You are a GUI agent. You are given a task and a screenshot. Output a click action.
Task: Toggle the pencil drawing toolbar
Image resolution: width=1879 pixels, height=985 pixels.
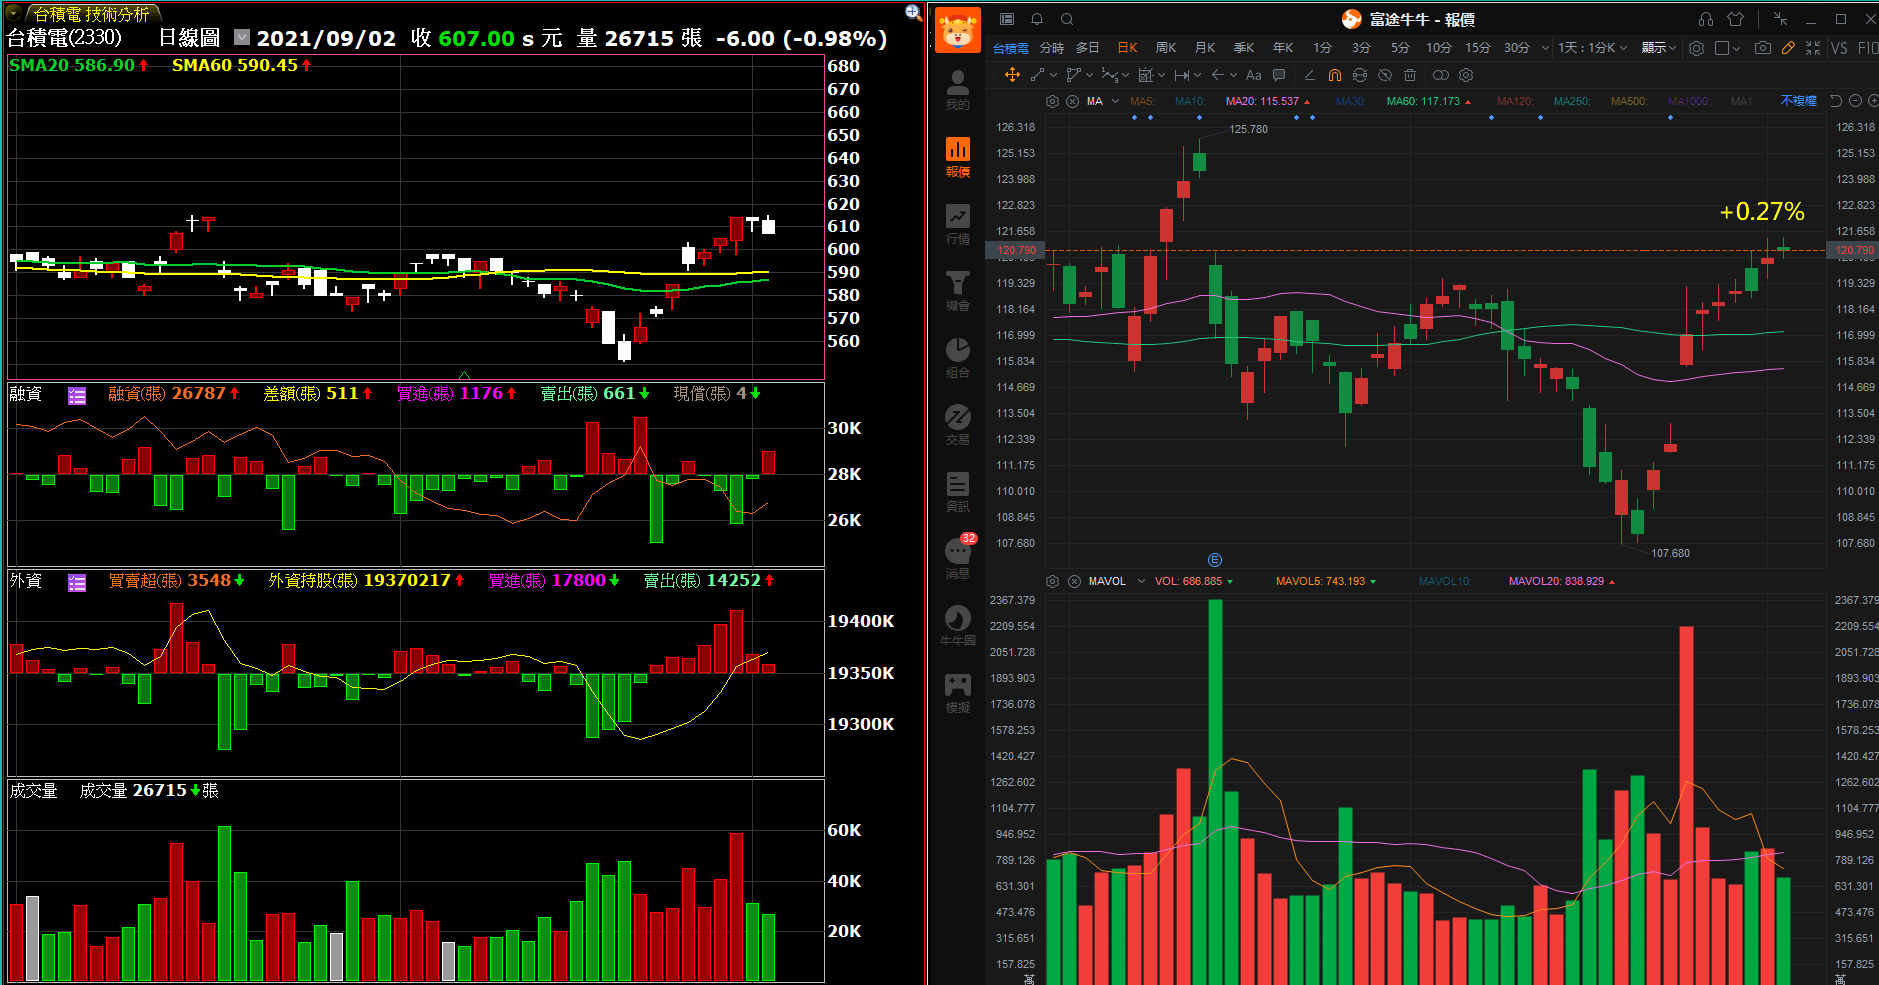[x=1788, y=48]
